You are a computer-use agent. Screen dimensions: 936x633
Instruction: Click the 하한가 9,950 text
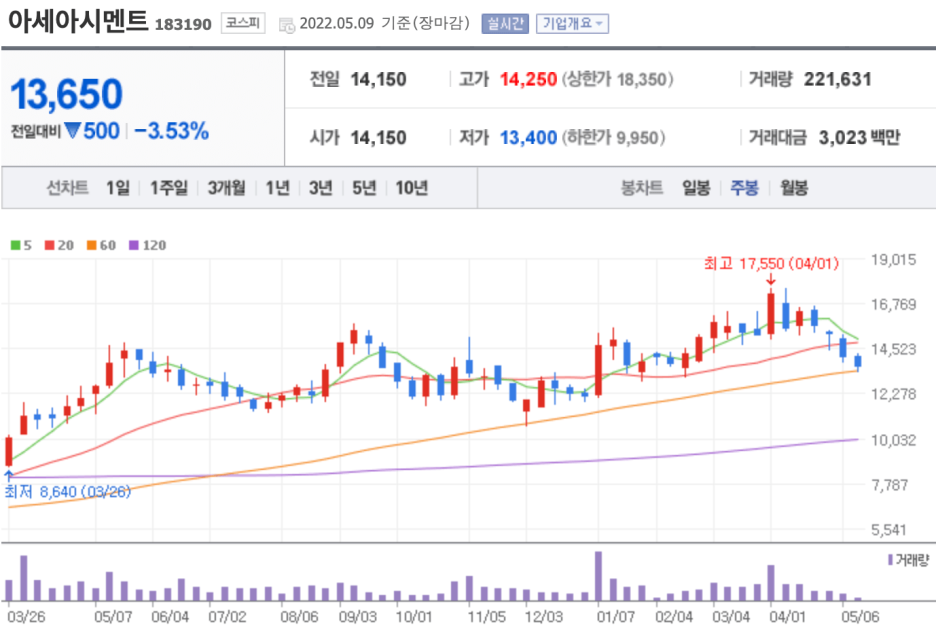[x=613, y=138]
